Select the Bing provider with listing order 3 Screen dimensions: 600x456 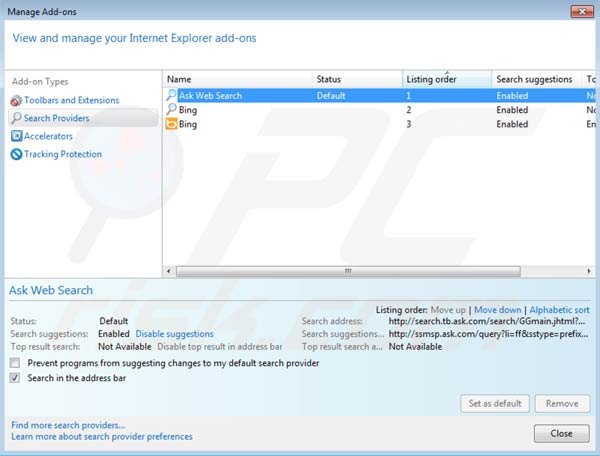click(379, 124)
